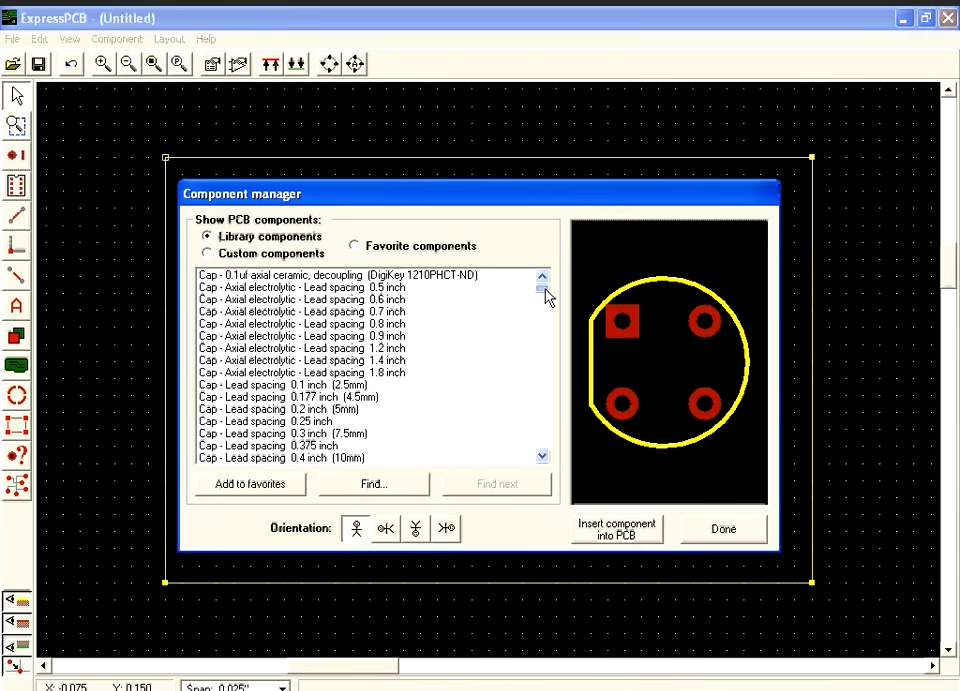960x691 pixels.
Task: Click the Find button
Action: click(373, 484)
